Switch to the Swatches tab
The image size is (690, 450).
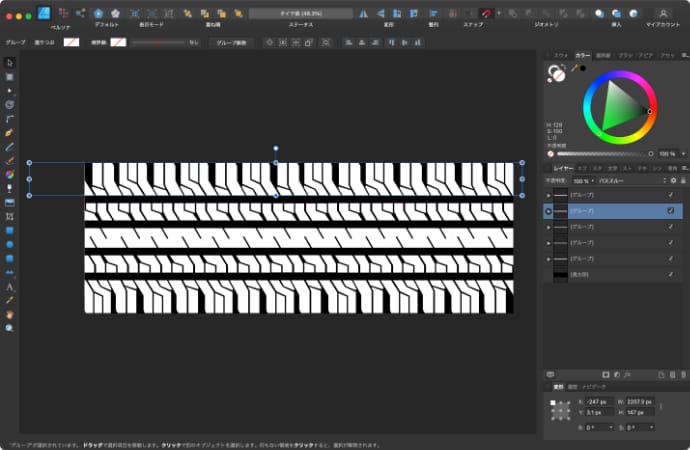pyautogui.click(x=560, y=55)
